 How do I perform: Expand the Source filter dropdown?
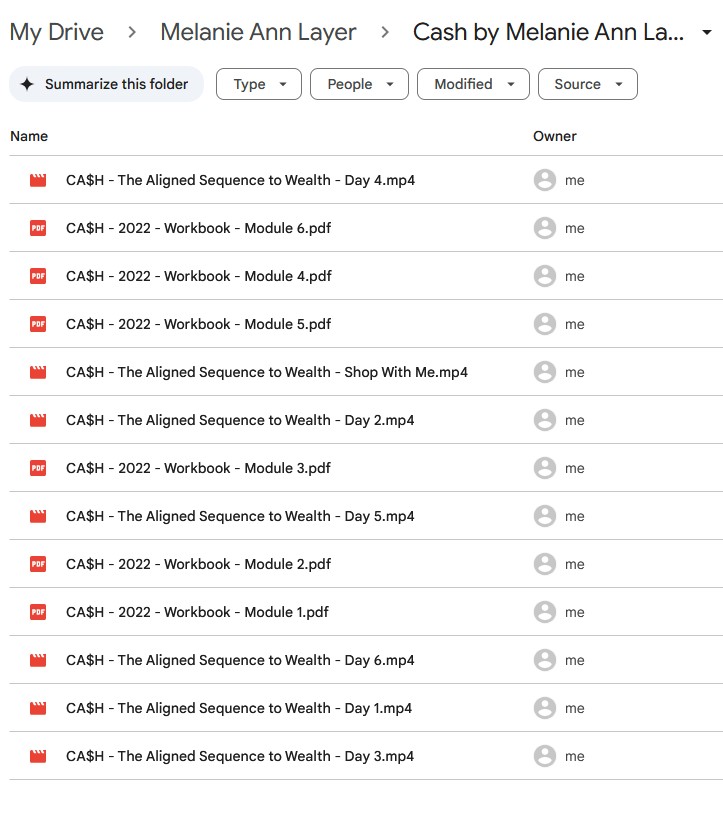(x=587, y=85)
